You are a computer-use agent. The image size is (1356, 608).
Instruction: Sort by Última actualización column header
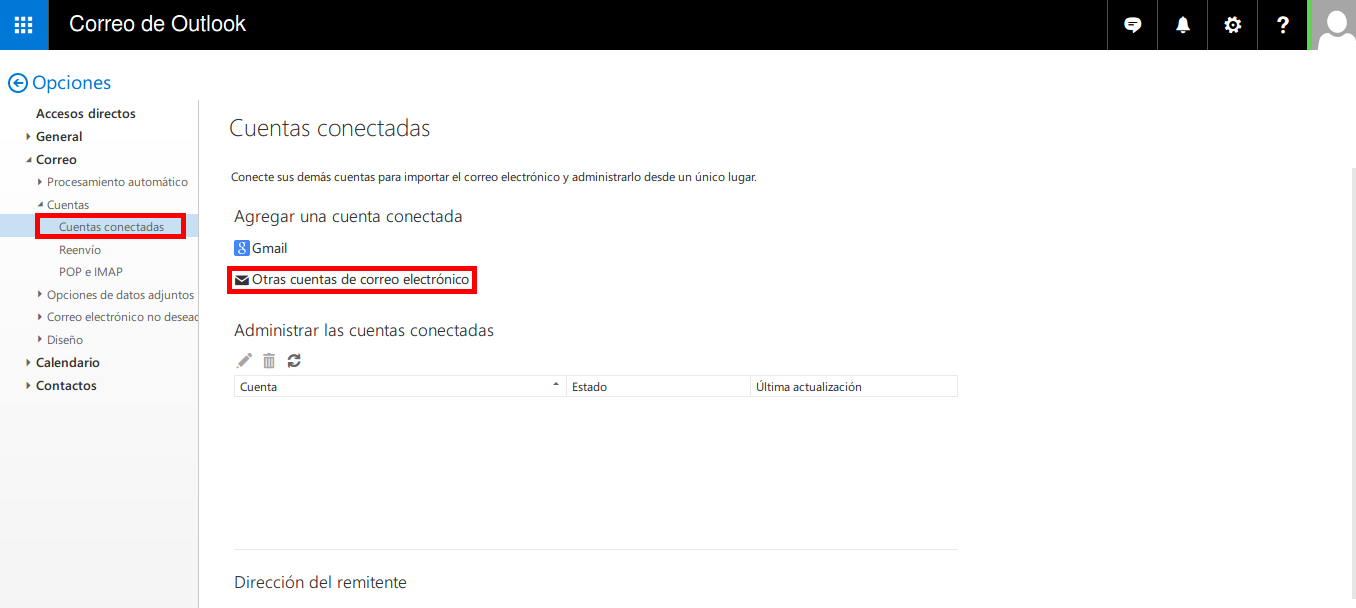(x=854, y=386)
